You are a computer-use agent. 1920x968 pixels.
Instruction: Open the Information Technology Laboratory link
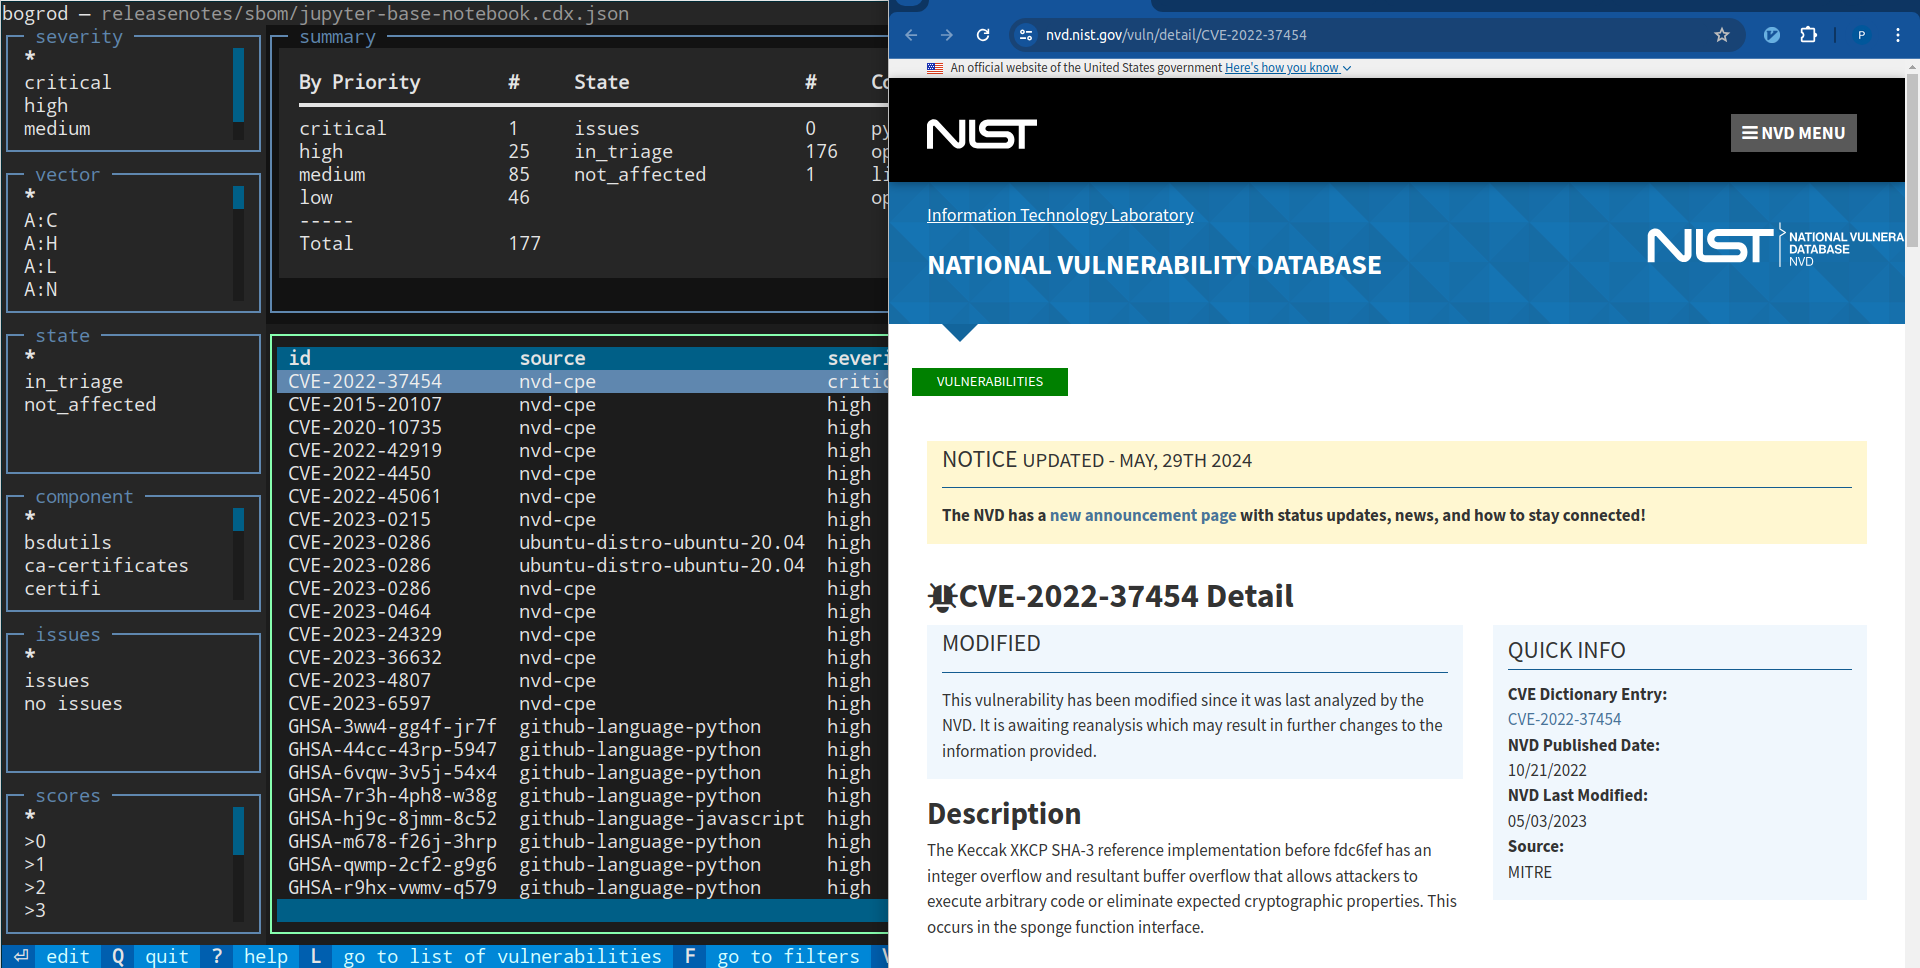point(1059,215)
